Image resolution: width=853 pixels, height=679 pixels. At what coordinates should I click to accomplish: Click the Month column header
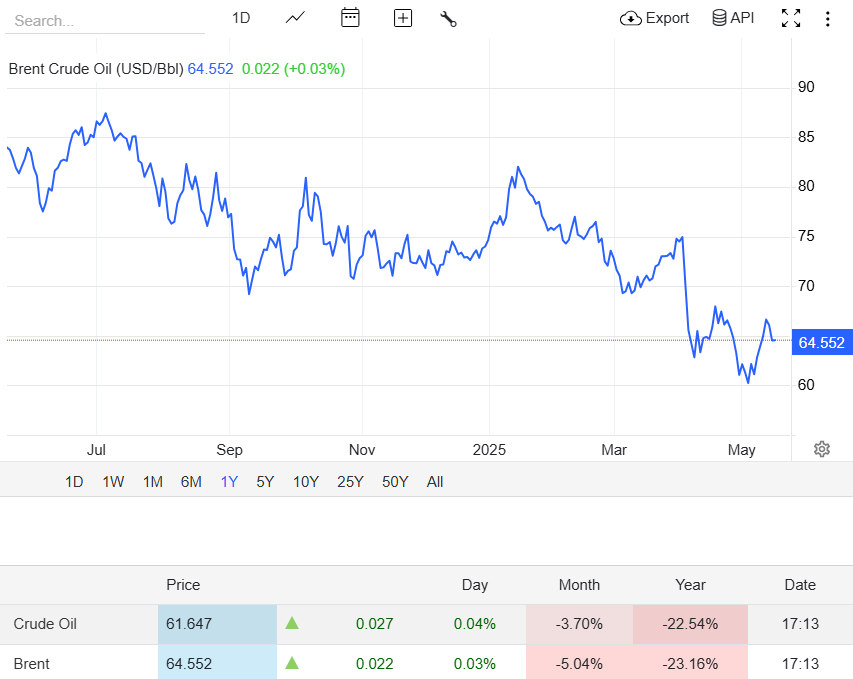coord(579,585)
